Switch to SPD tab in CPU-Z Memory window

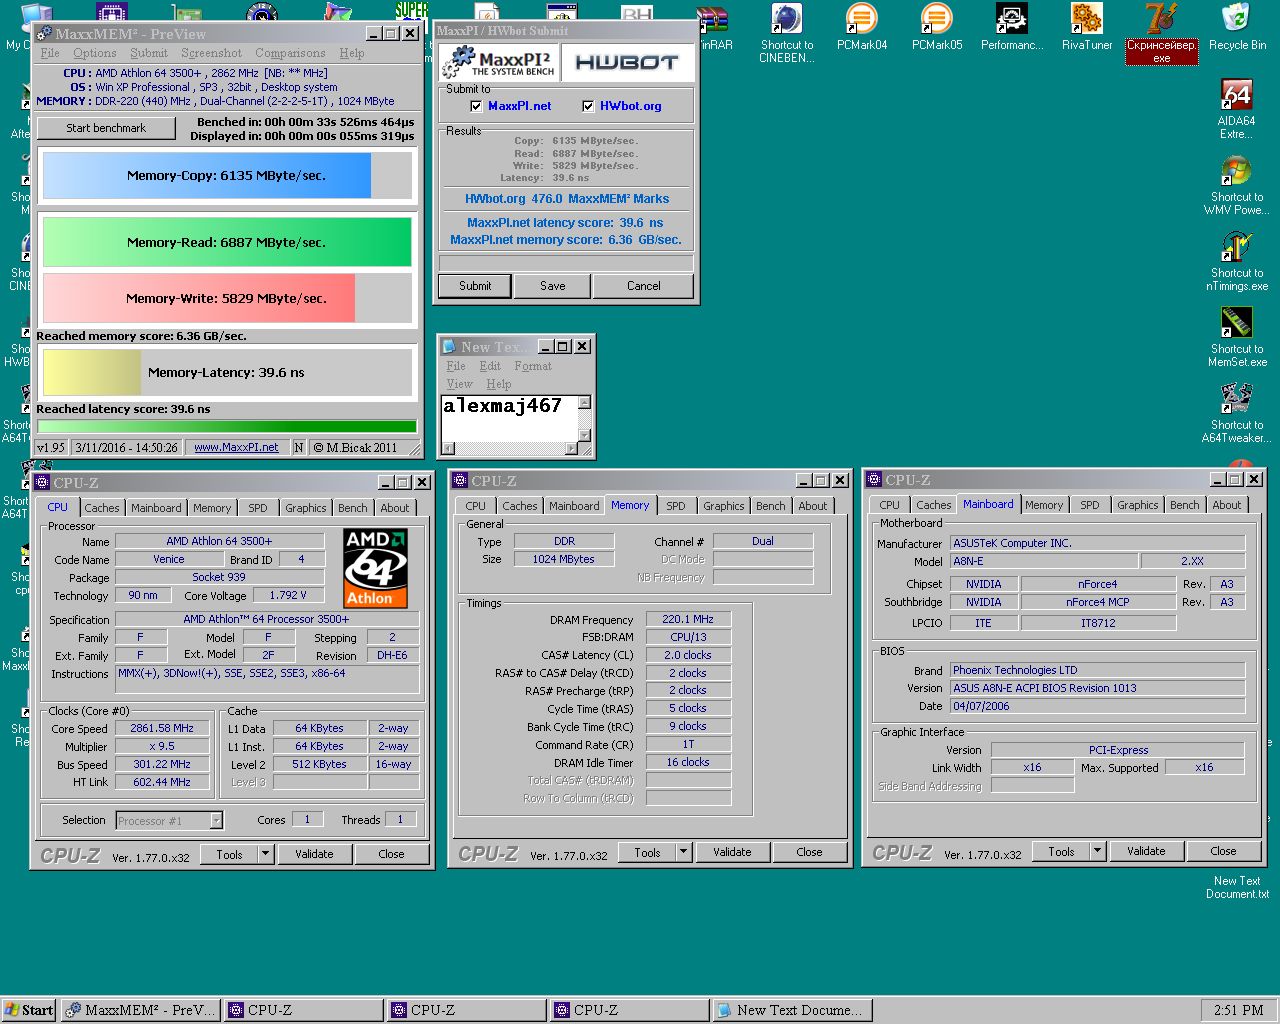676,506
